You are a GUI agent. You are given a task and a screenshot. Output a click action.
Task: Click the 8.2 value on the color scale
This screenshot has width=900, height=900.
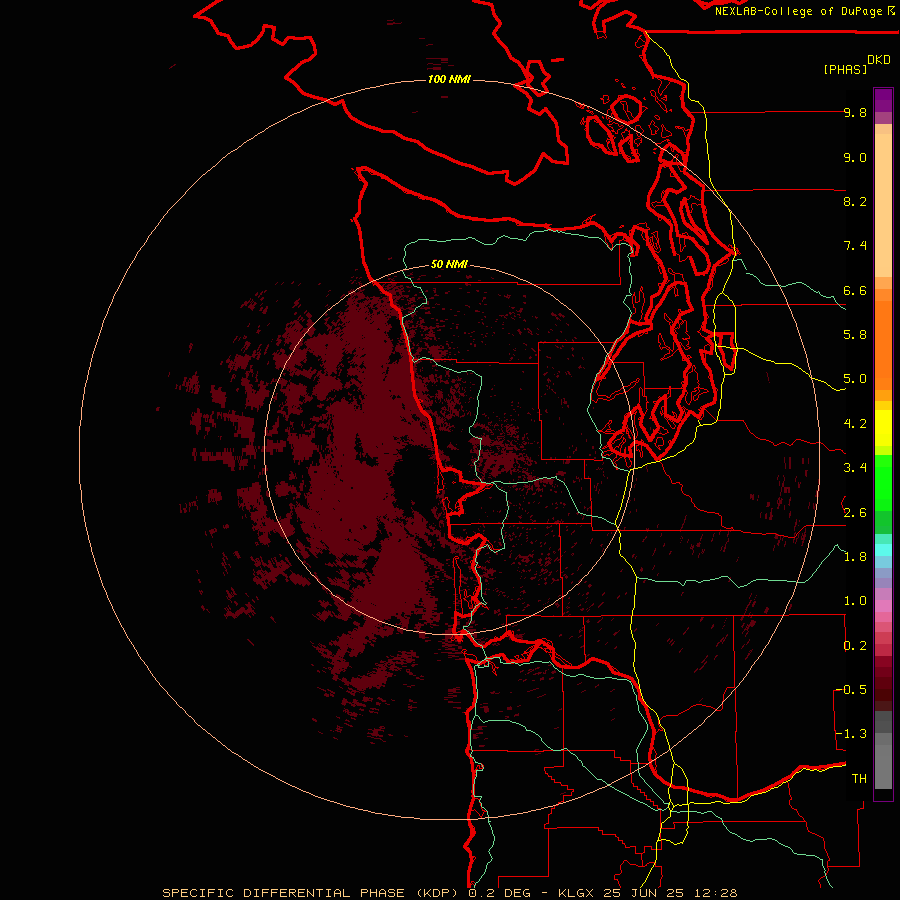tap(855, 201)
